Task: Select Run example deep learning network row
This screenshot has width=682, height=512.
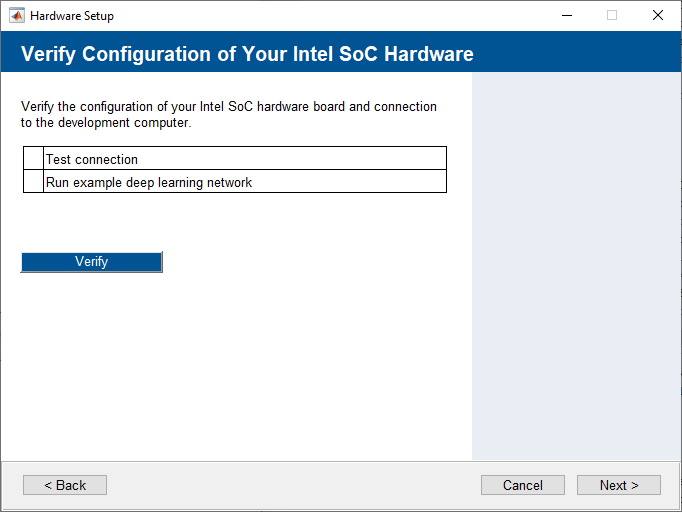Action: tap(149, 183)
